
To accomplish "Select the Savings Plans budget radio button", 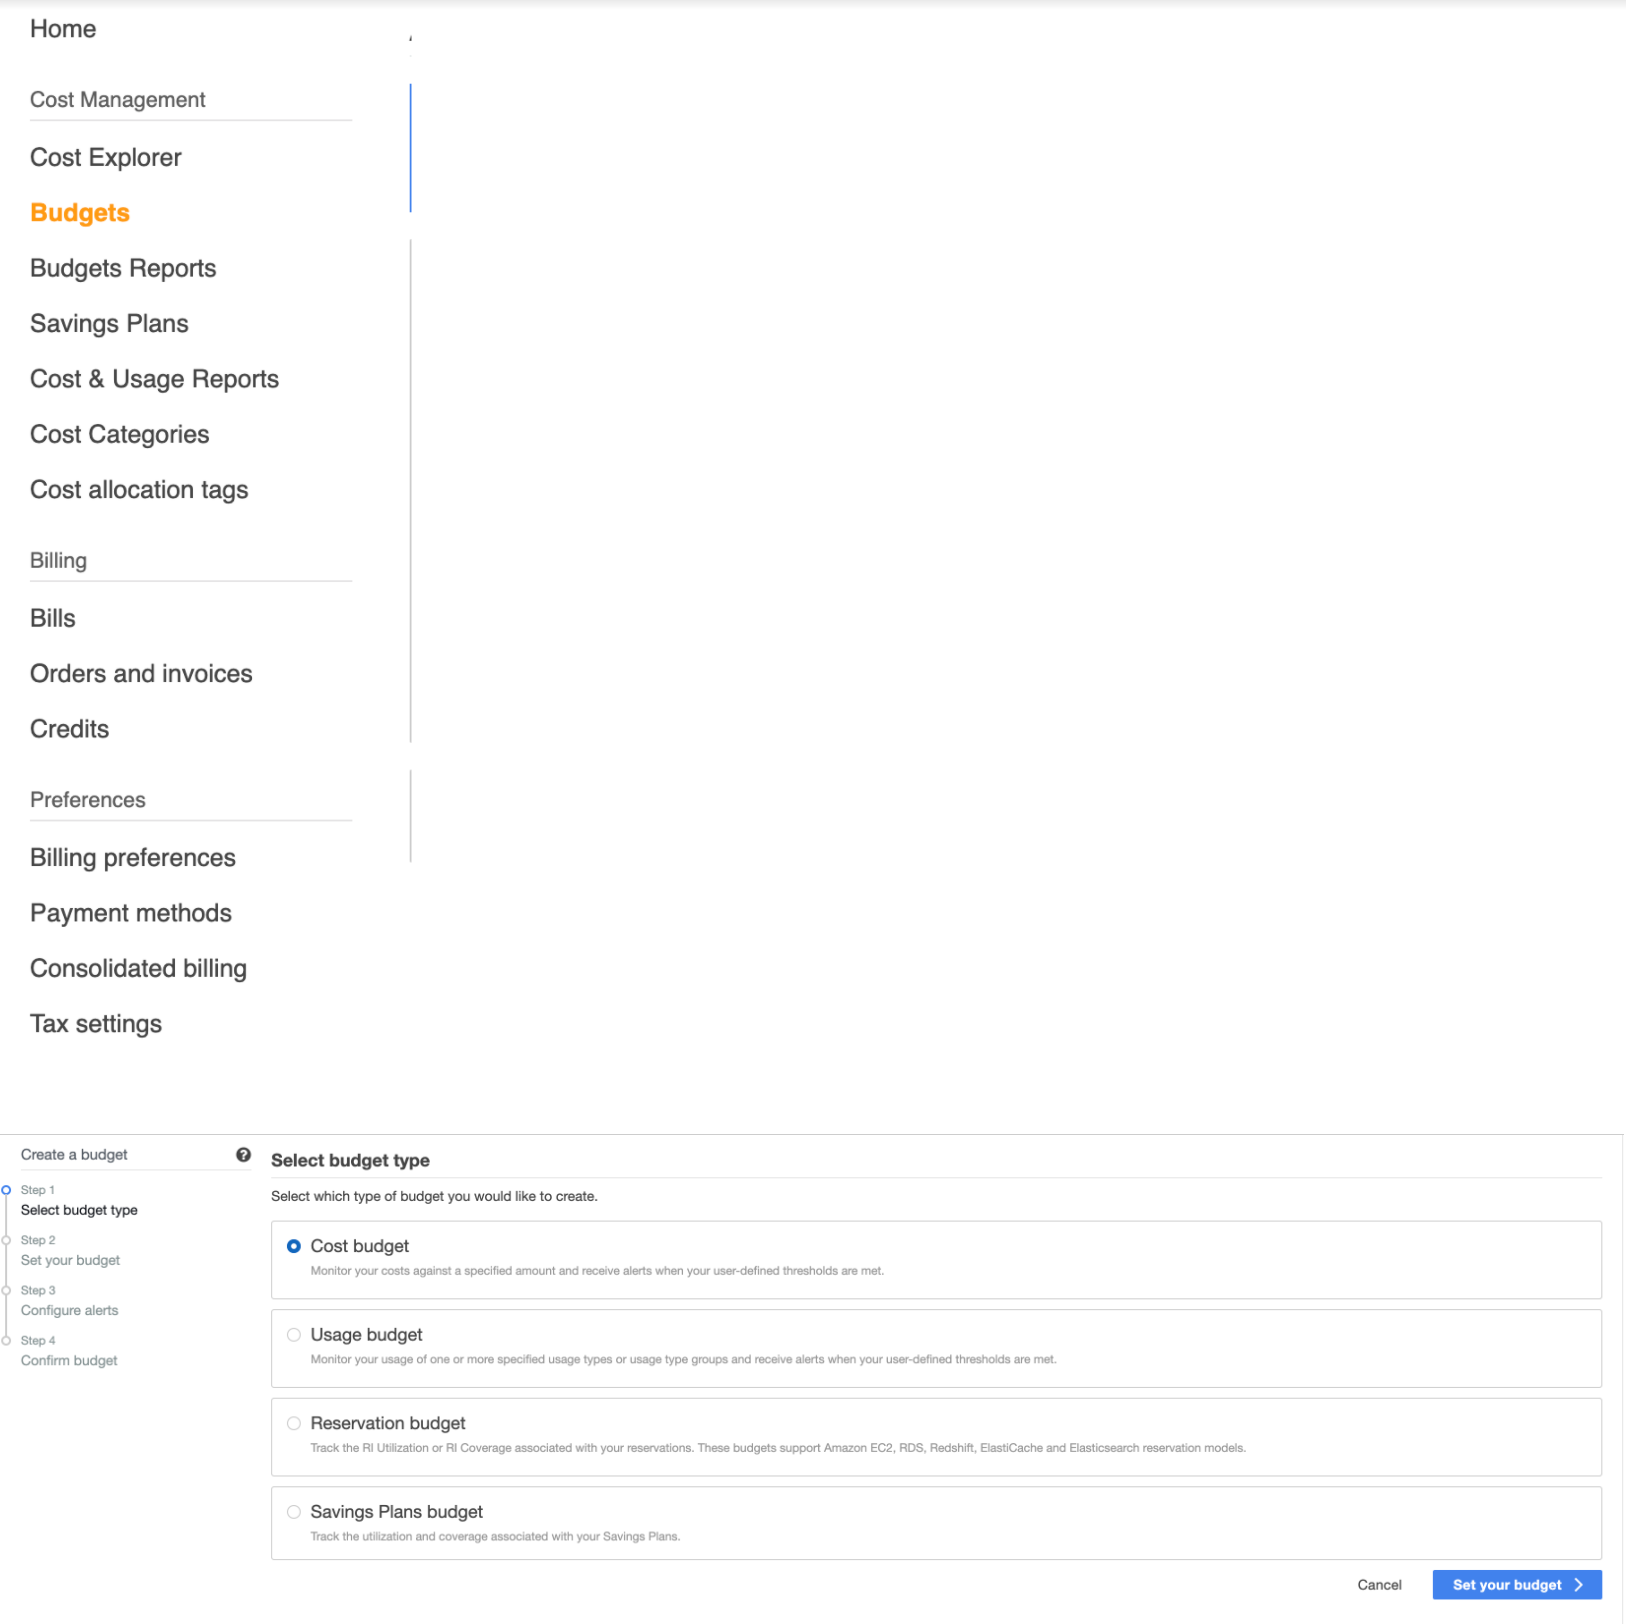I will 294,1512.
